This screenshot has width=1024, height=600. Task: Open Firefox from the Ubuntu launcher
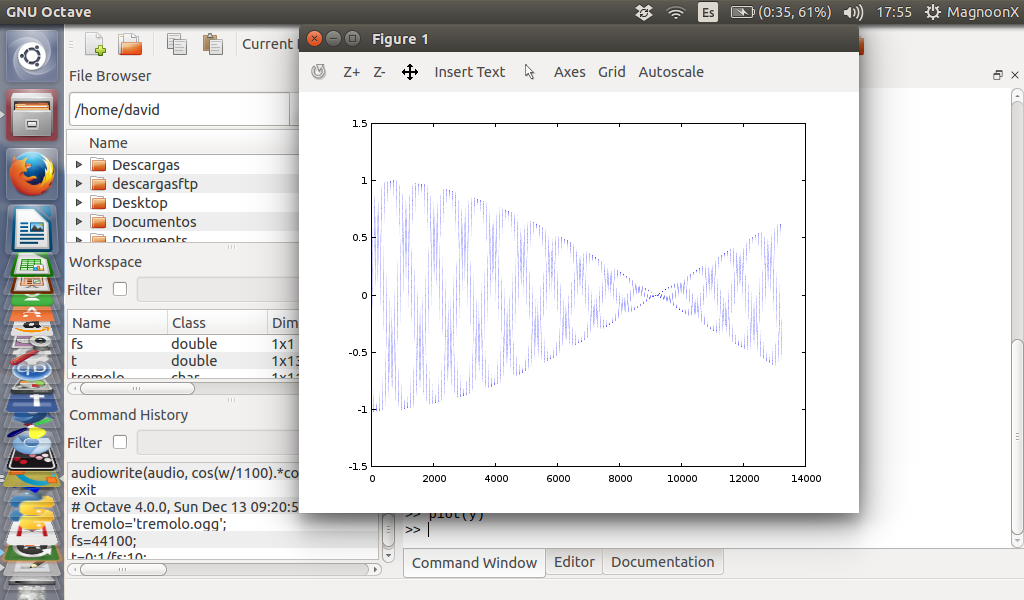[x=32, y=174]
